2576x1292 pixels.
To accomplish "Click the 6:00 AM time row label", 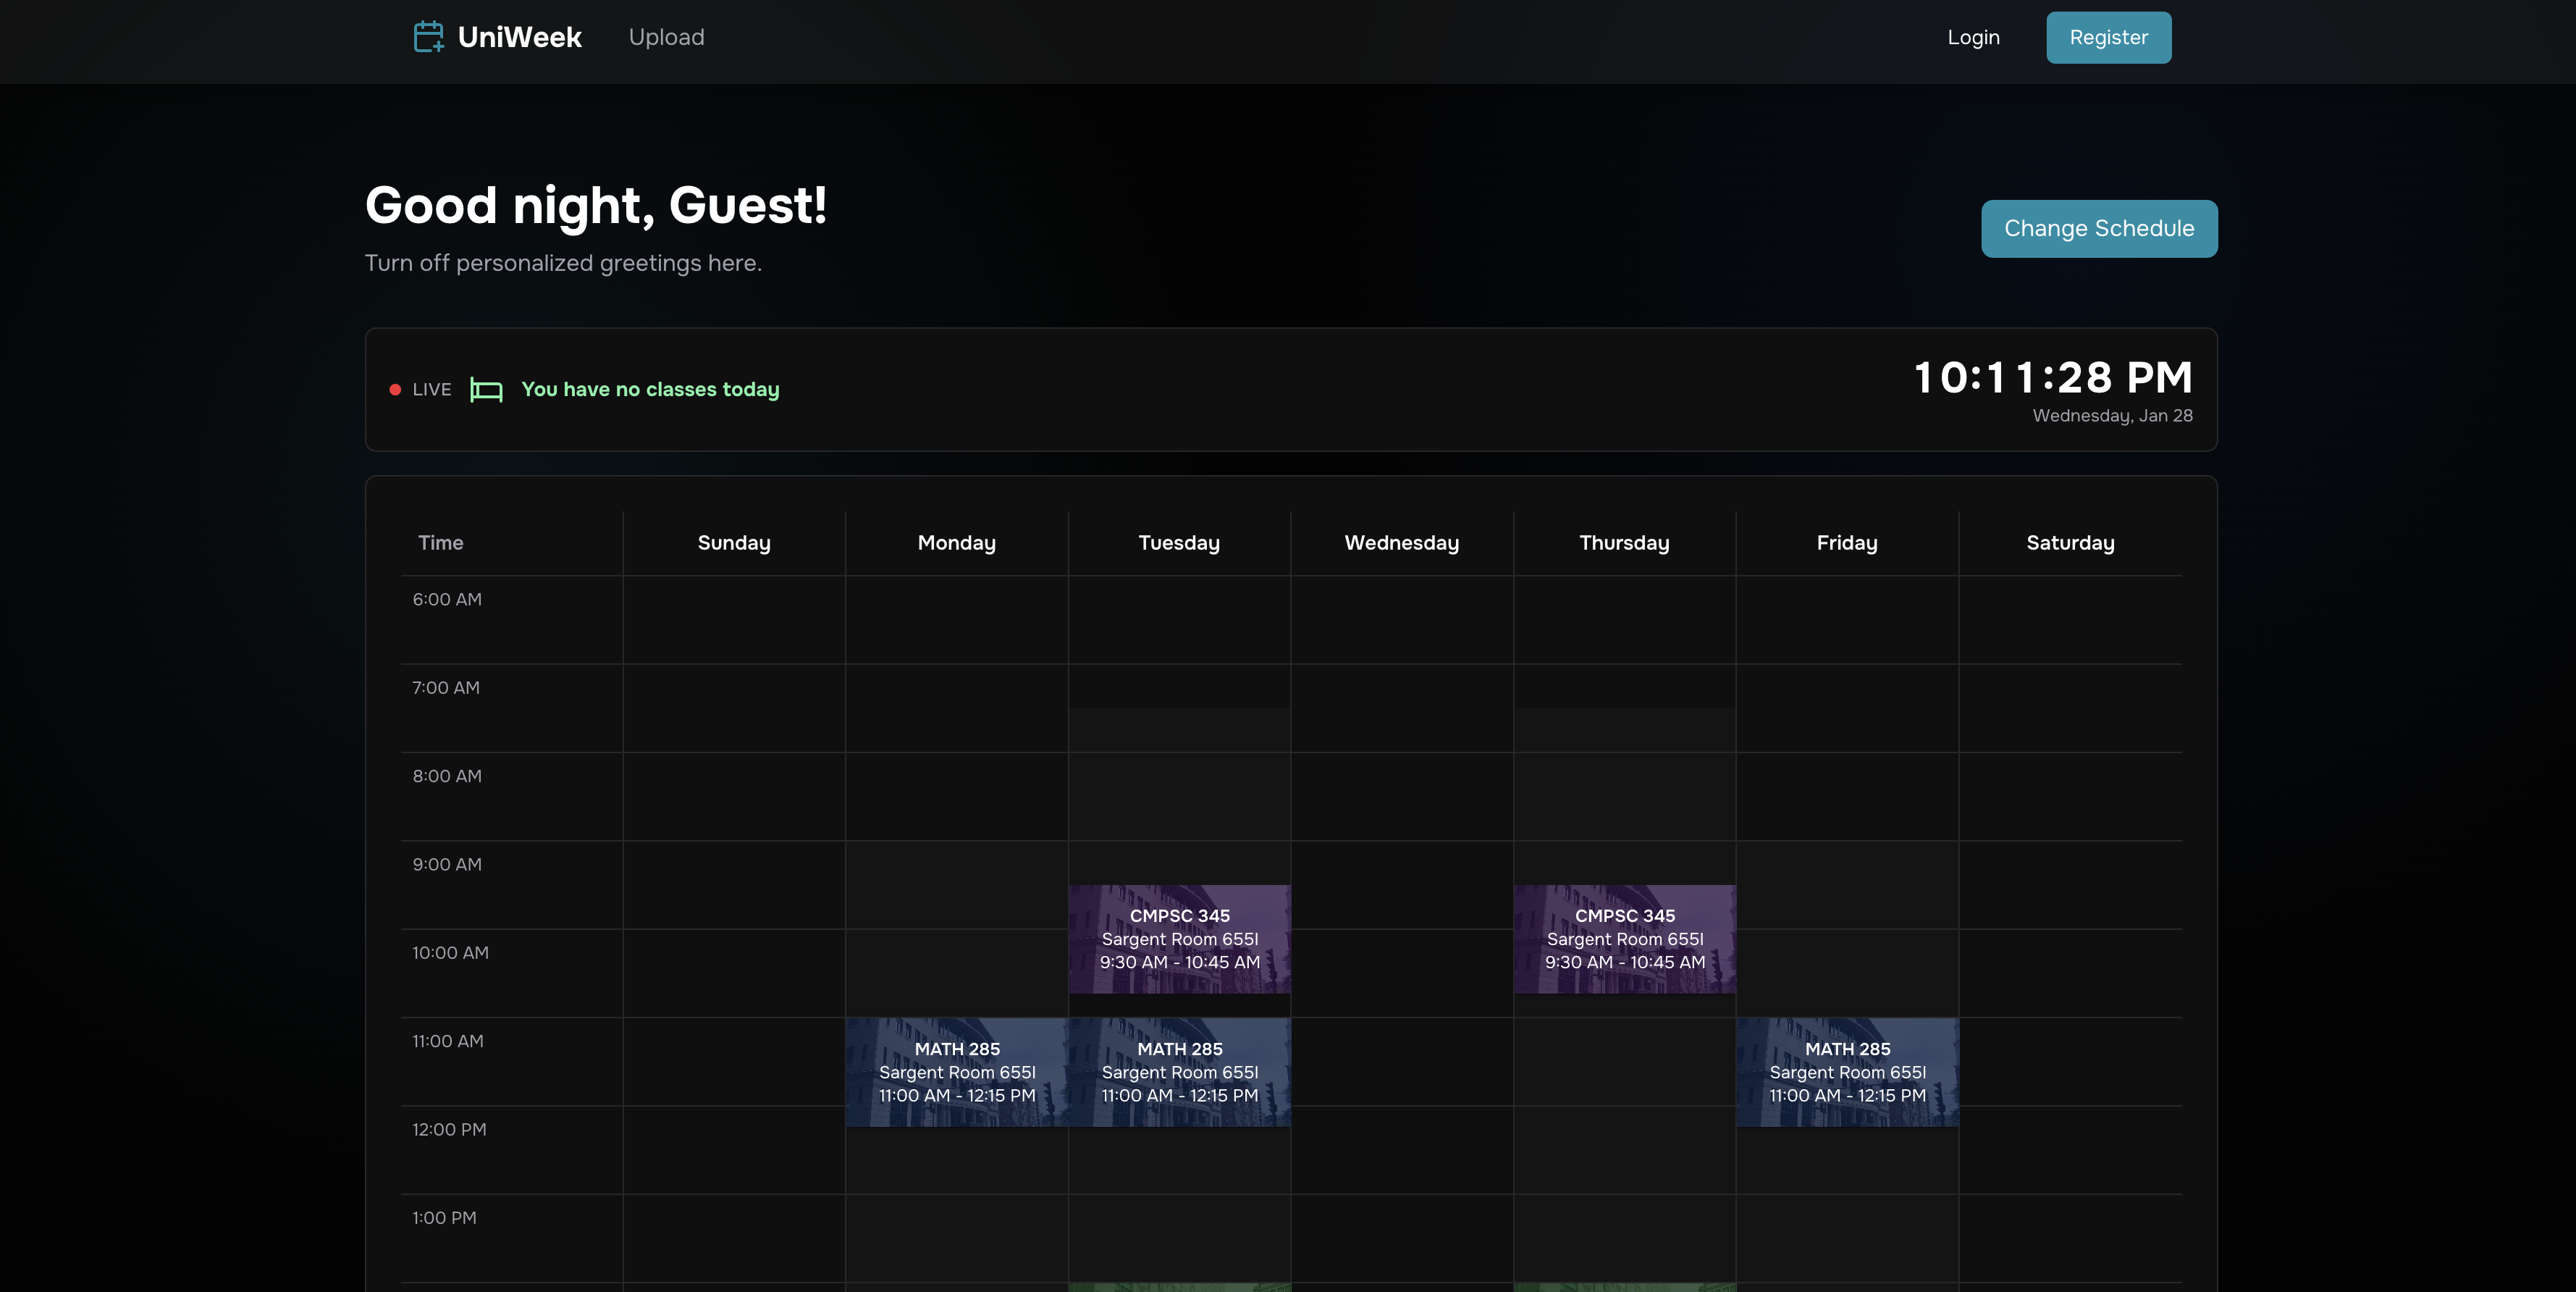I will point(447,599).
